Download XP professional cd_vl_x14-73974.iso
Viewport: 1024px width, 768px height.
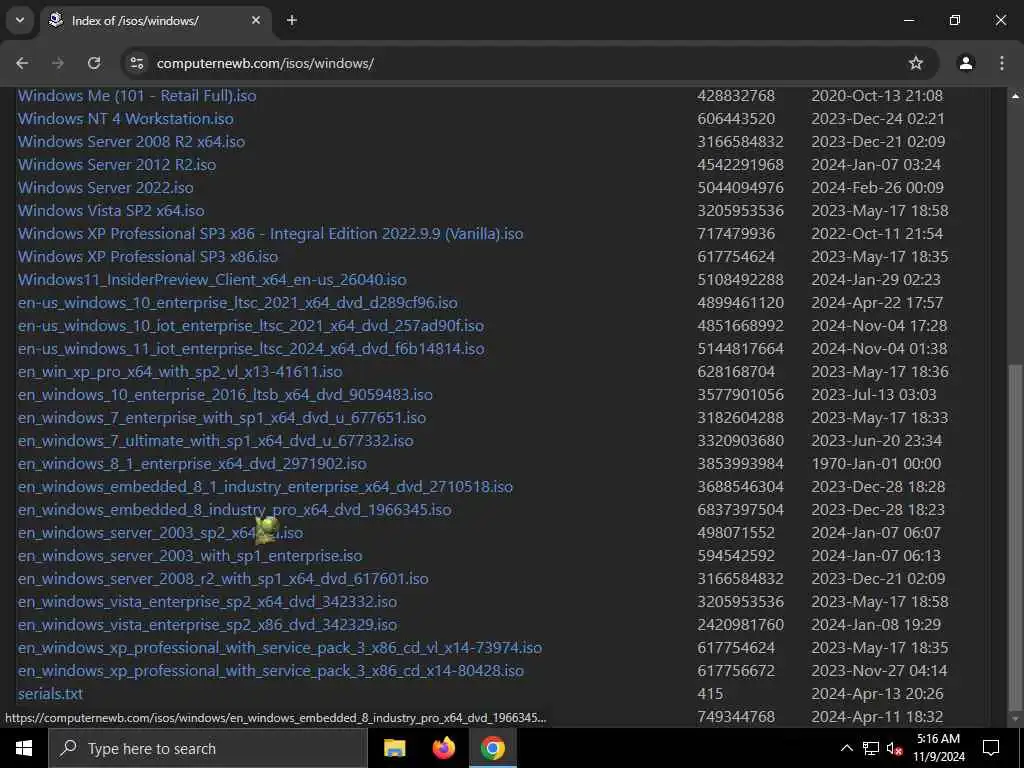pos(280,648)
